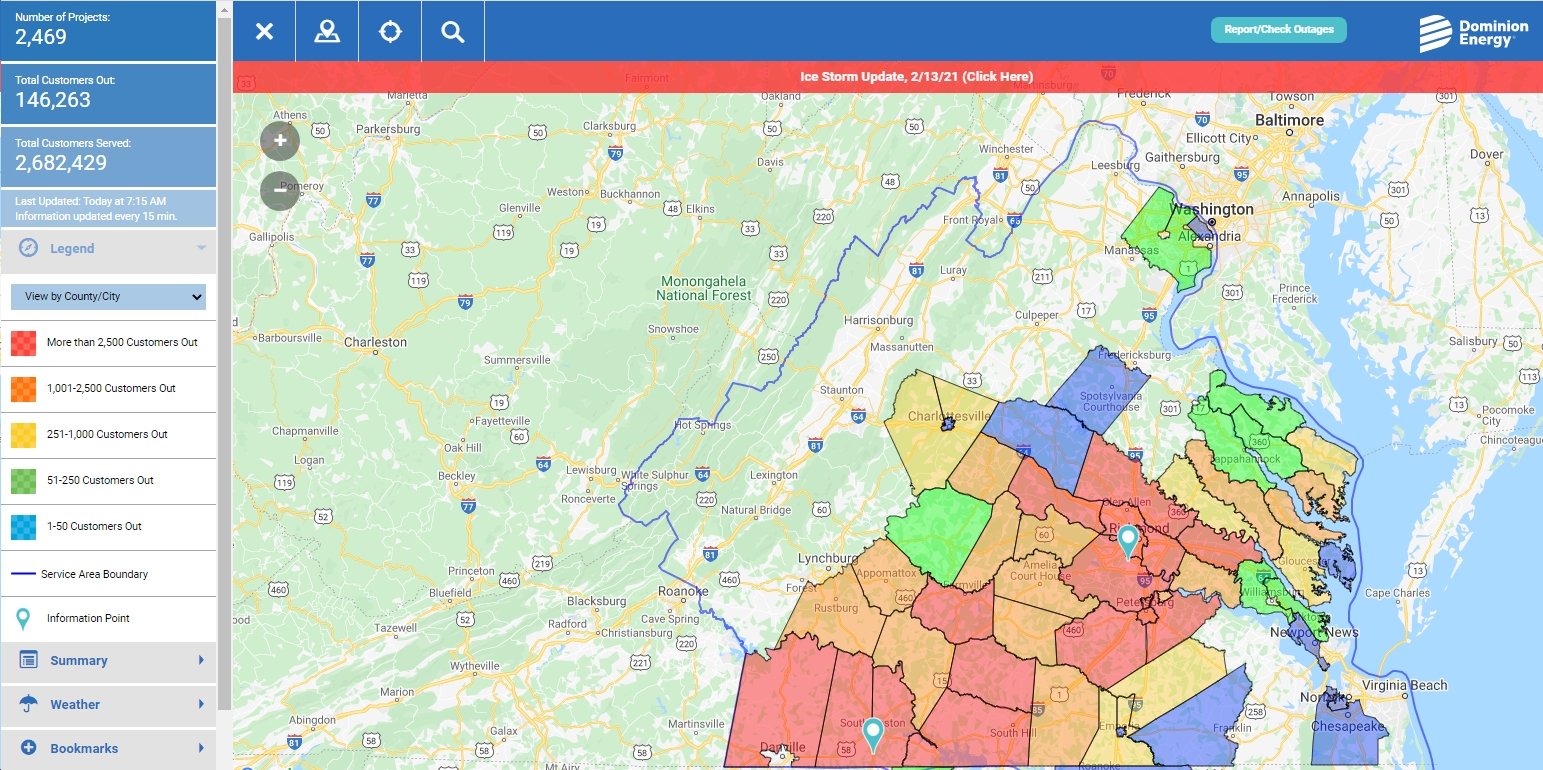This screenshot has width=1543, height=770.
Task: Expand the Summary section arrow
Action: pos(201,660)
